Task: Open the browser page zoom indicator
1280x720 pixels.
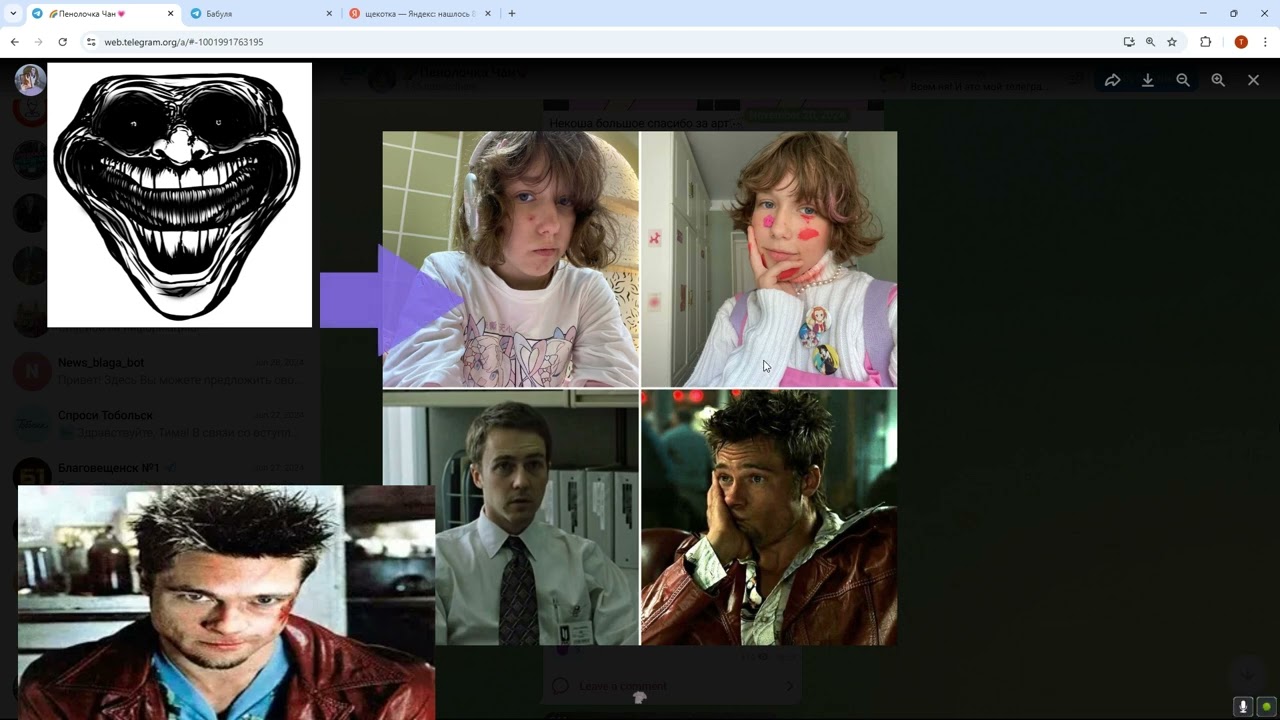Action: tap(1150, 42)
